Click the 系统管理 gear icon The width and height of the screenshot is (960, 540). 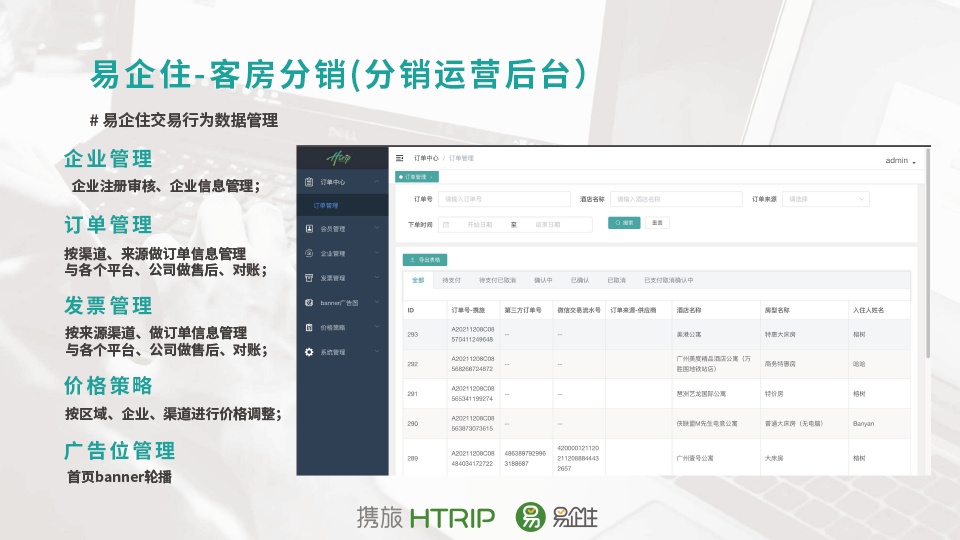(309, 352)
